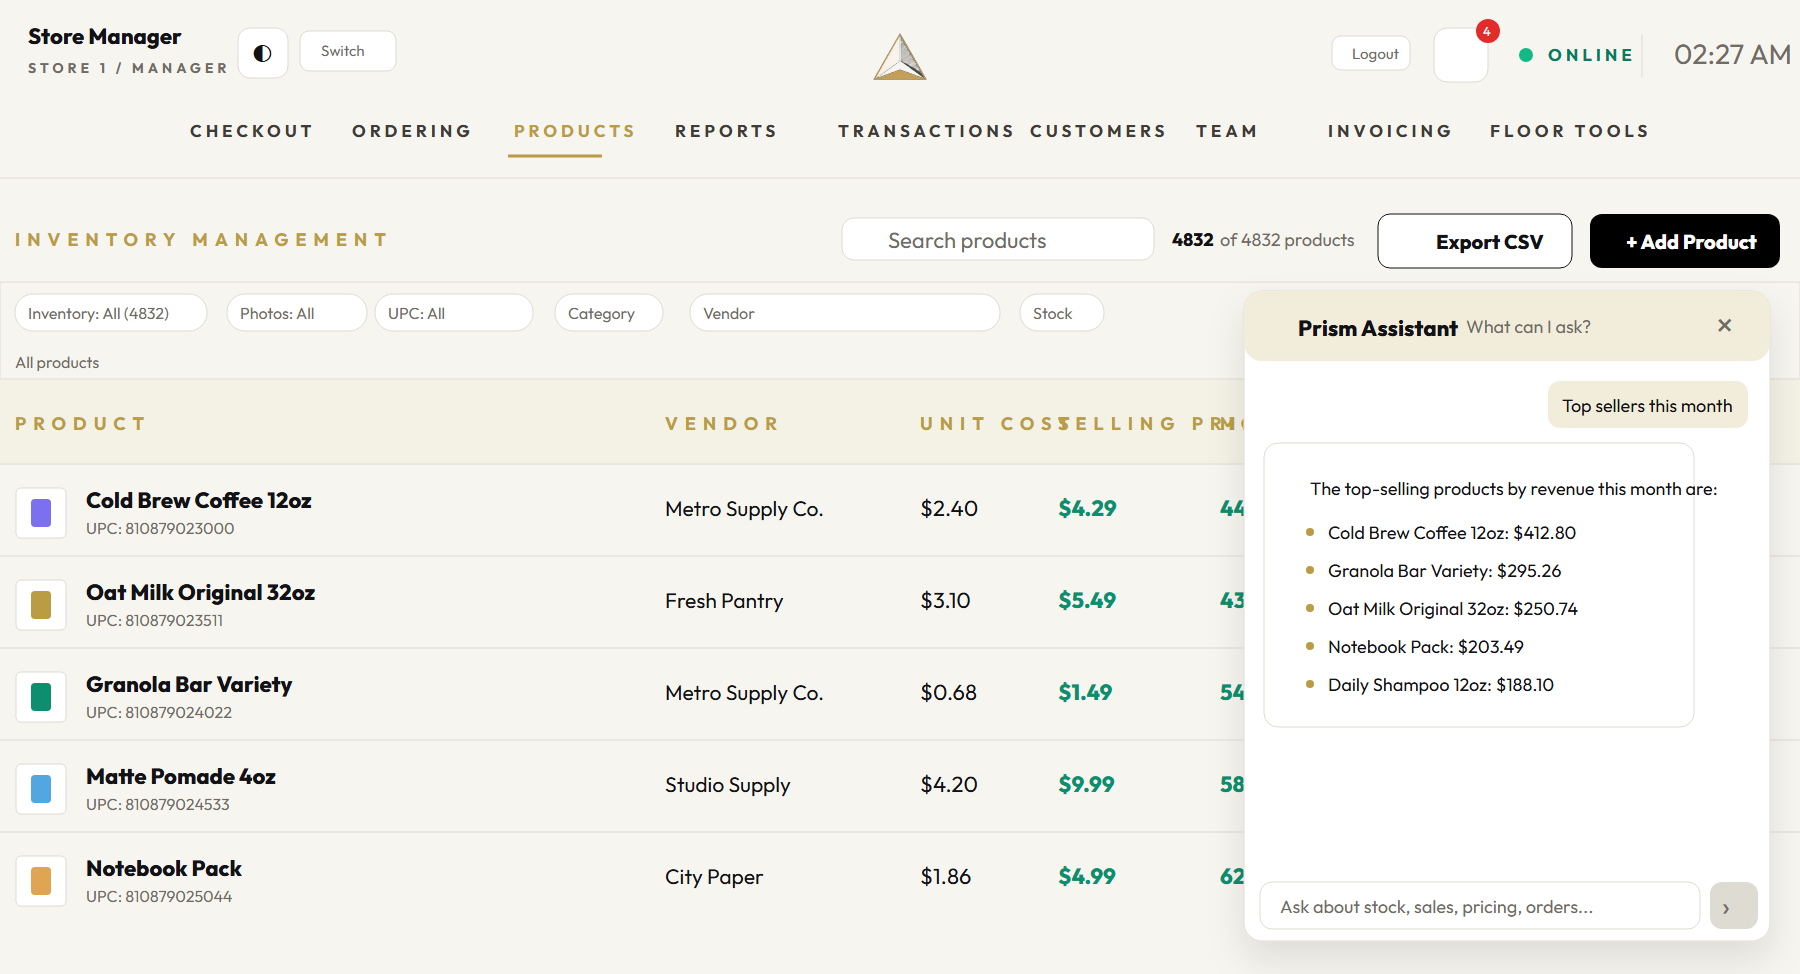Open the Photos: All filter dropdown

coord(296,313)
